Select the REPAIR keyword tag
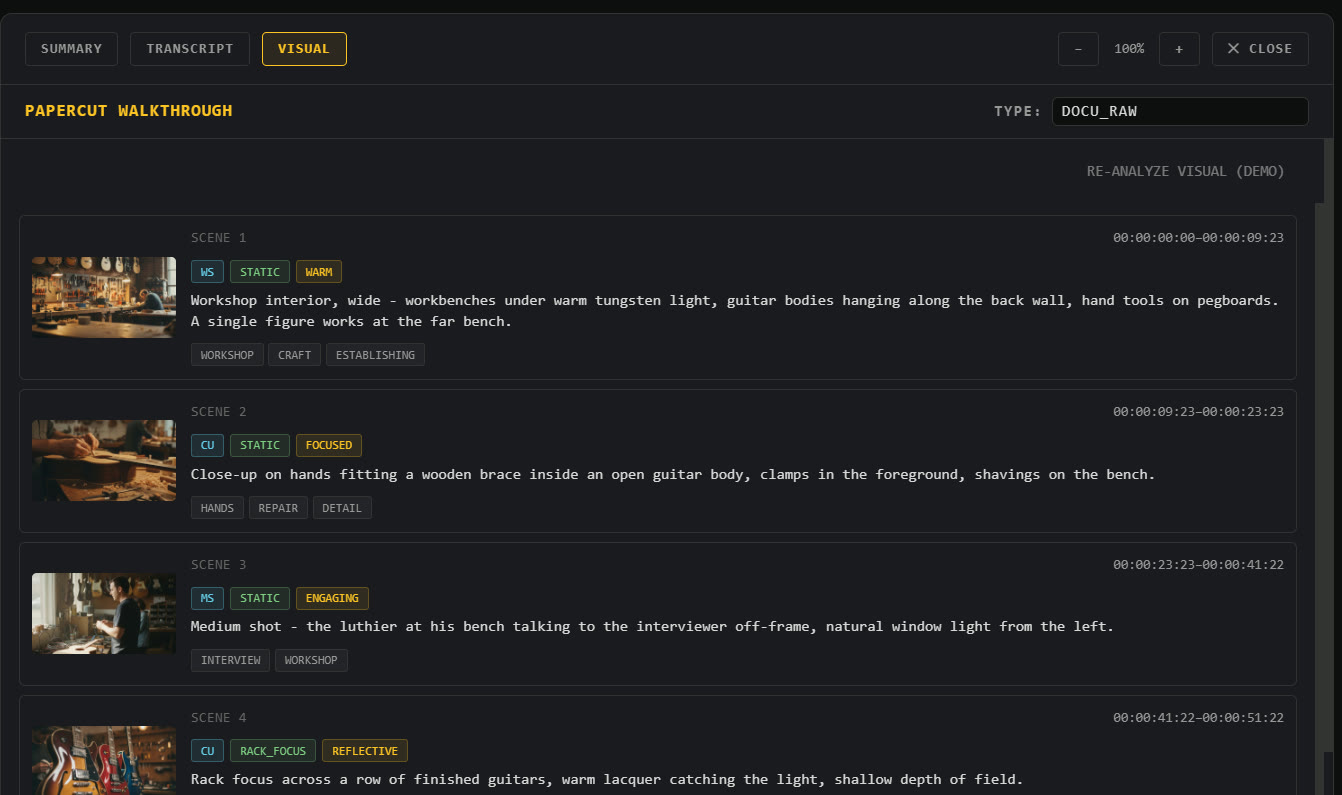Image resolution: width=1342 pixels, height=795 pixels. click(278, 508)
